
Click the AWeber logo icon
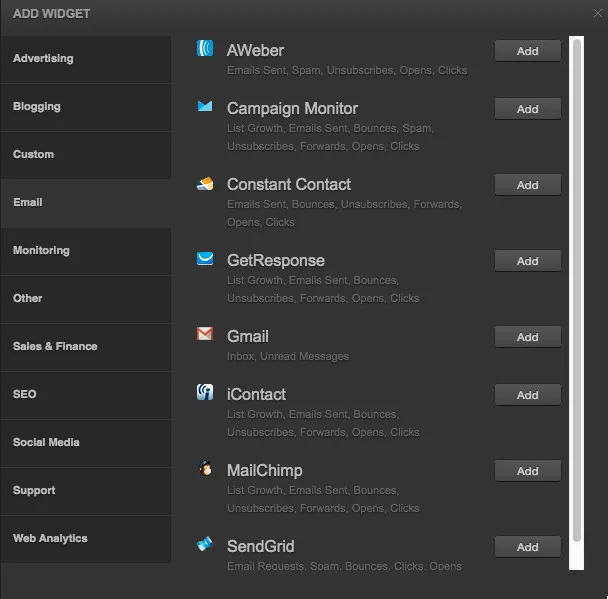205,48
